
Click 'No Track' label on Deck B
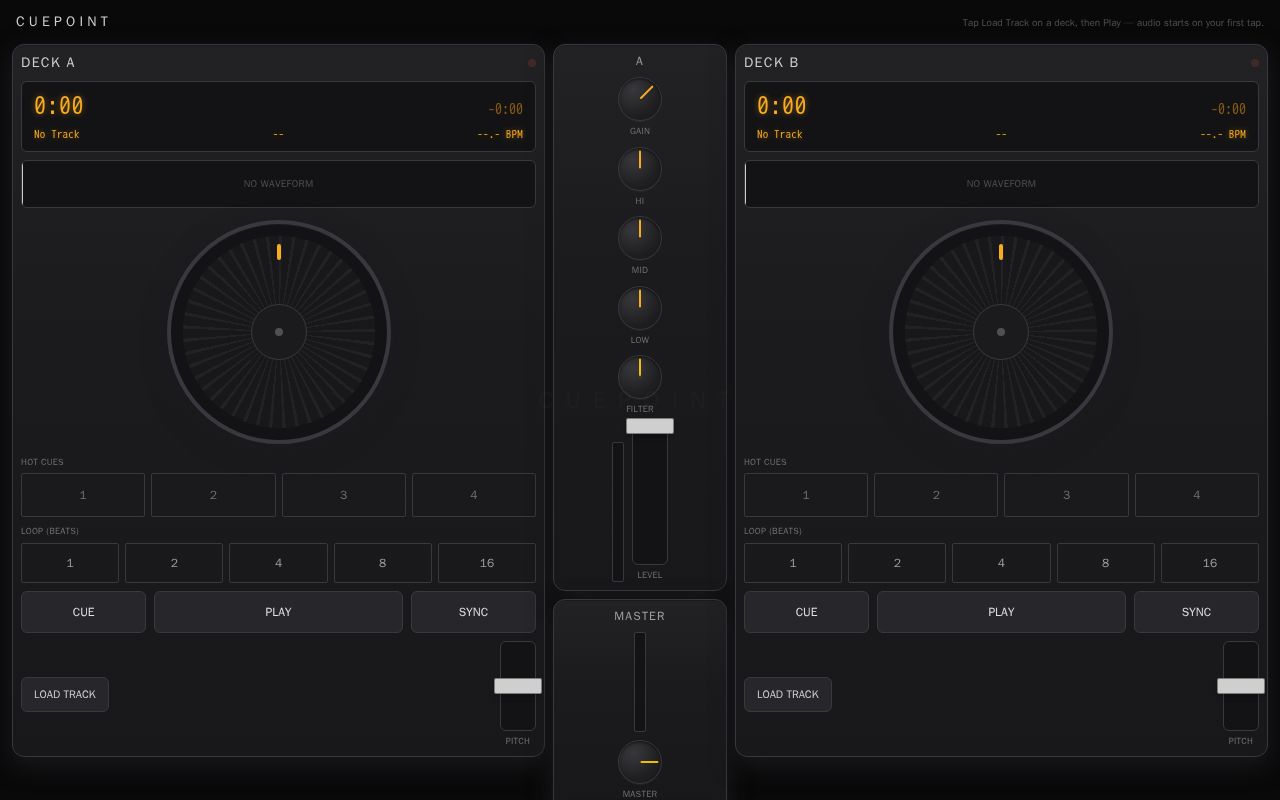(x=780, y=134)
